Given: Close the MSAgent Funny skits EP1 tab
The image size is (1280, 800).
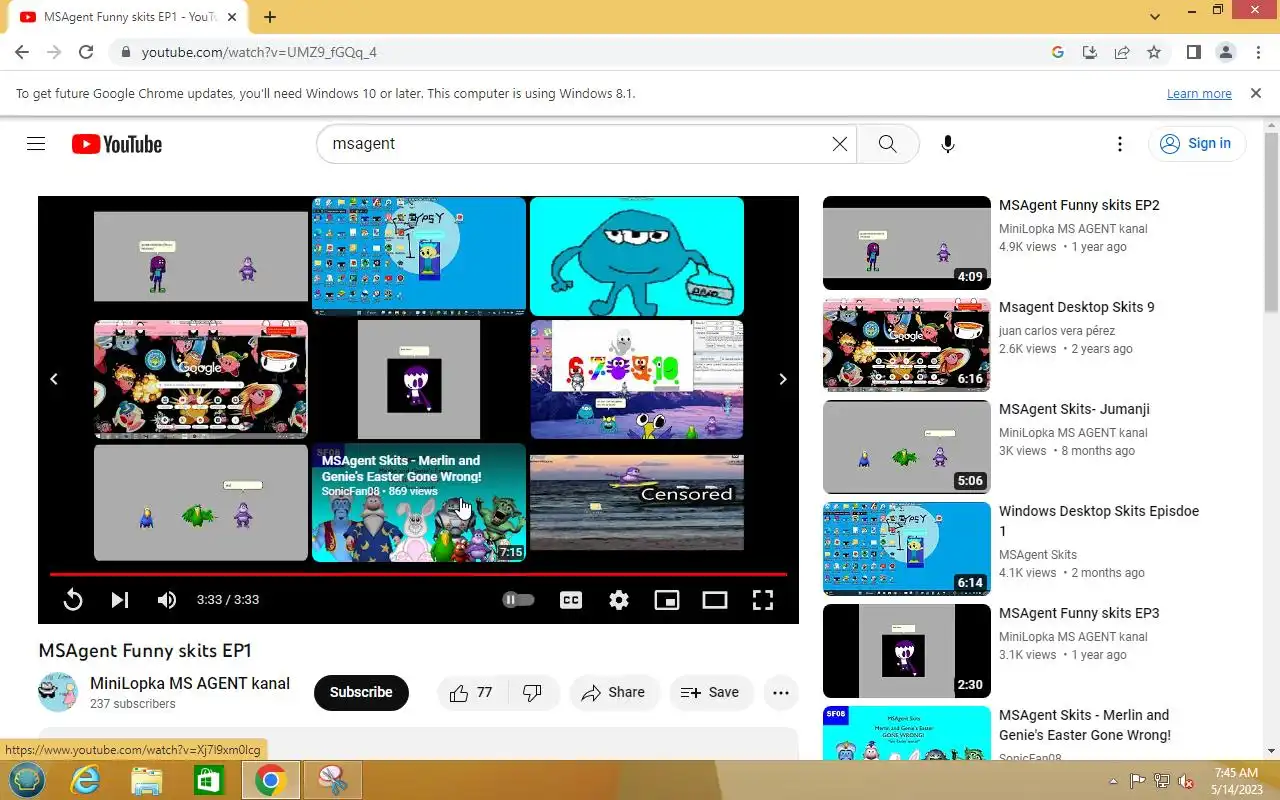Looking at the screenshot, I should 232,17.
